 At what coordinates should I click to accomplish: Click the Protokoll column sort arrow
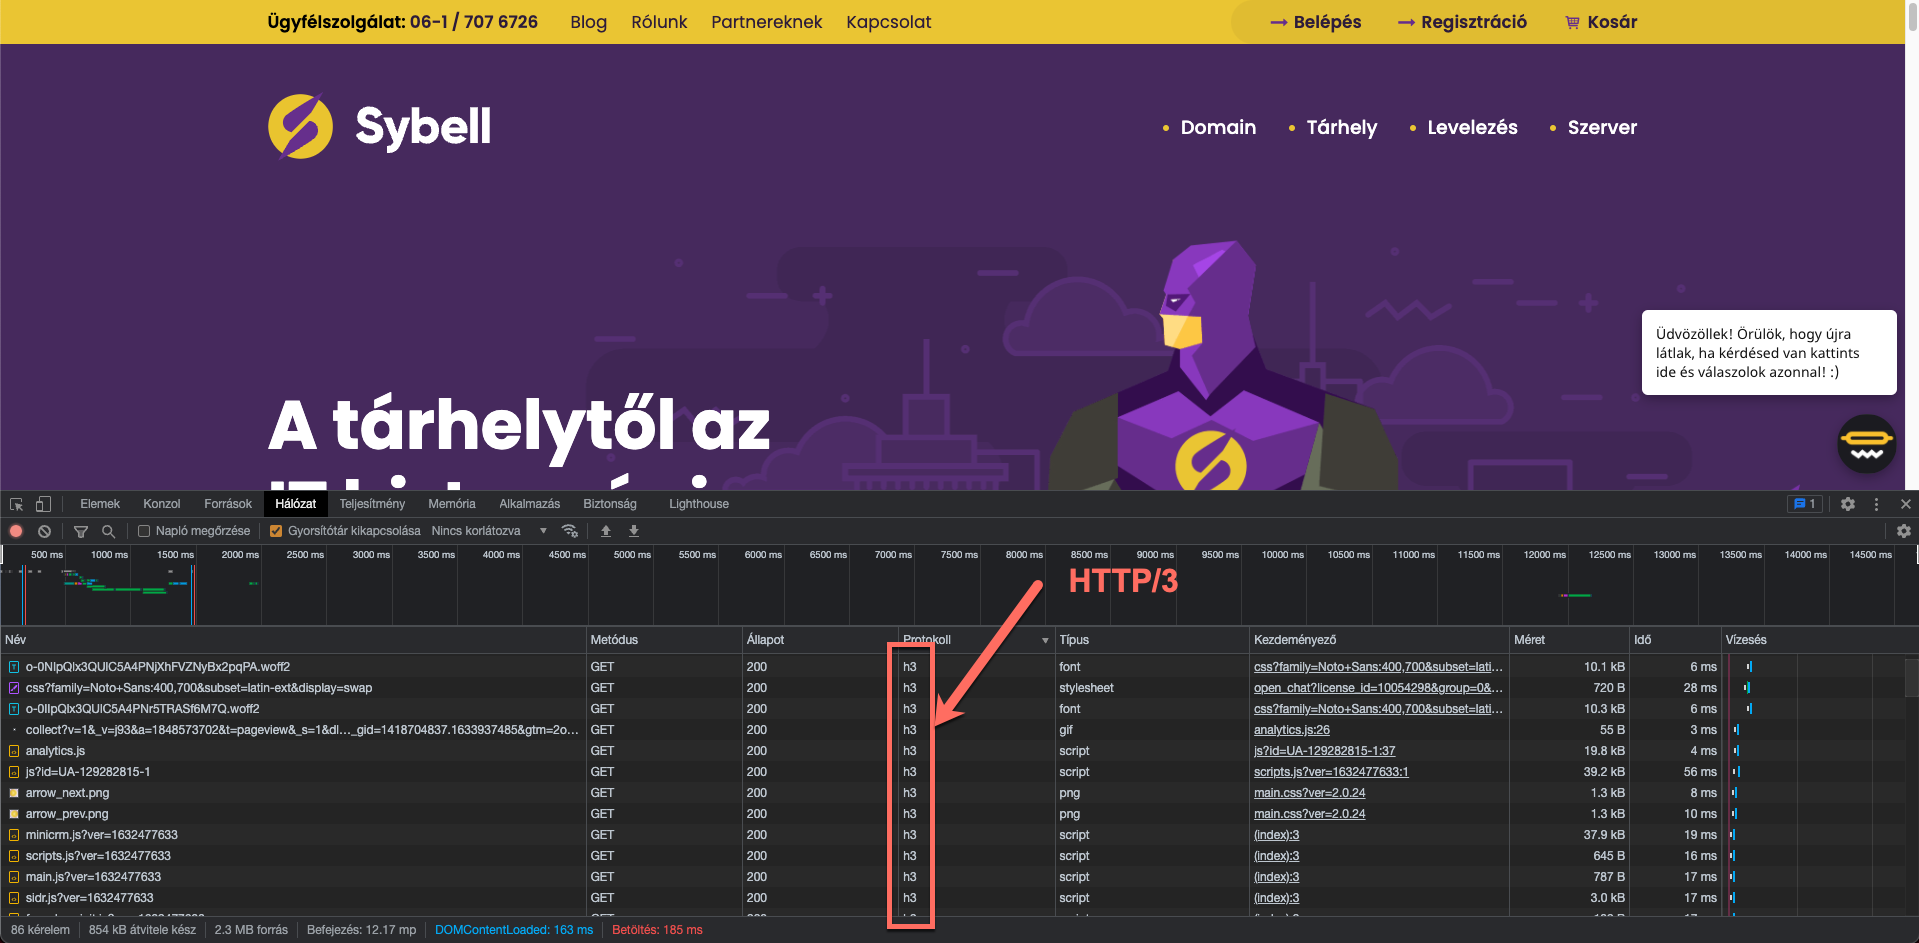coord(1045,640)
